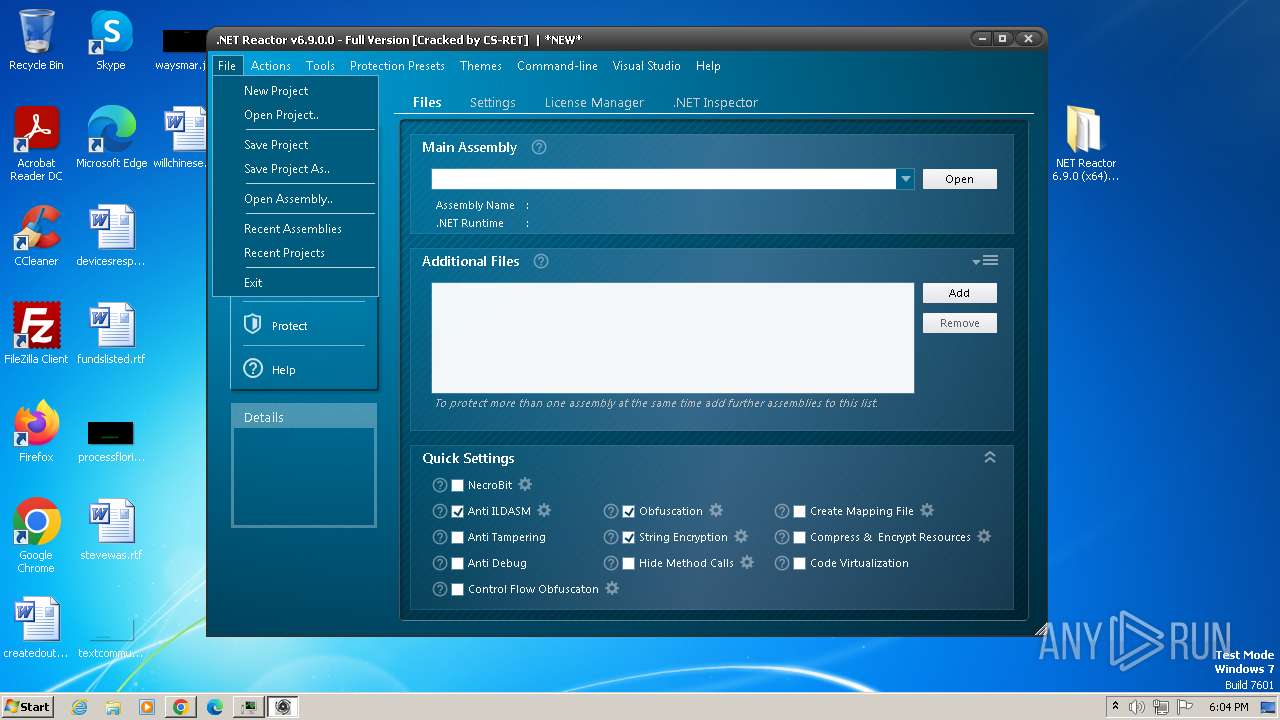Image resolution: width=1280 pixels, height=720 pixels.
Task: Open String Encryption settings gear
Action: (741, 536)
